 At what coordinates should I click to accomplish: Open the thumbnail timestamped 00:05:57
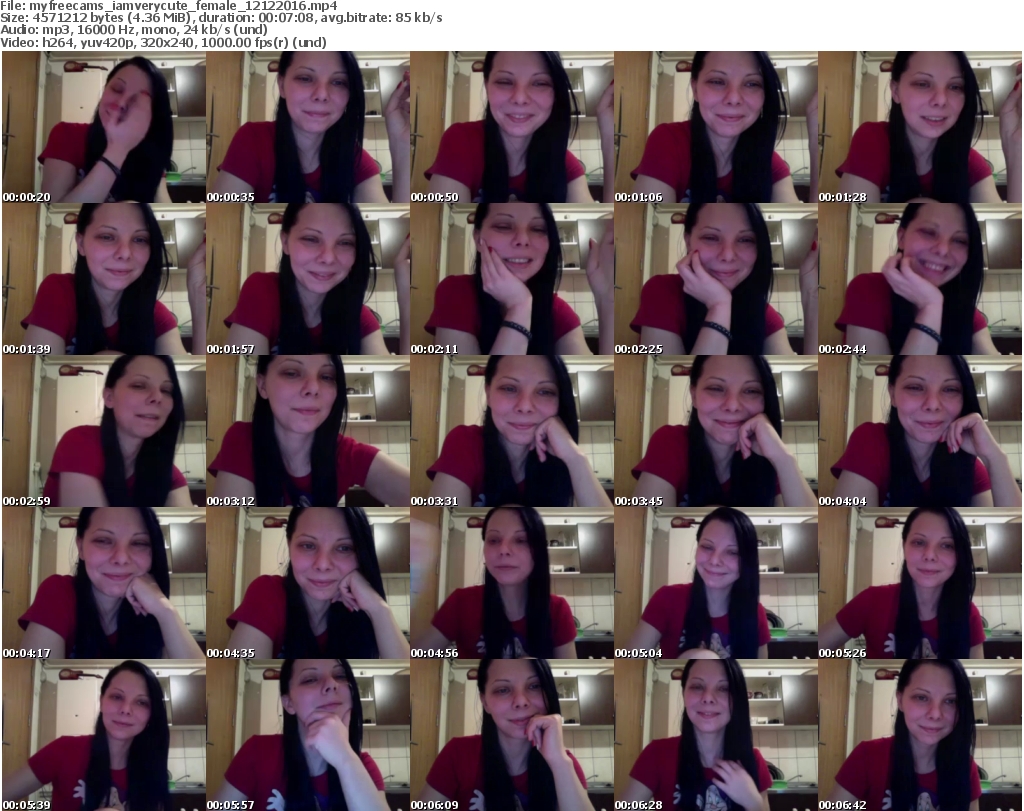[308, 735]
